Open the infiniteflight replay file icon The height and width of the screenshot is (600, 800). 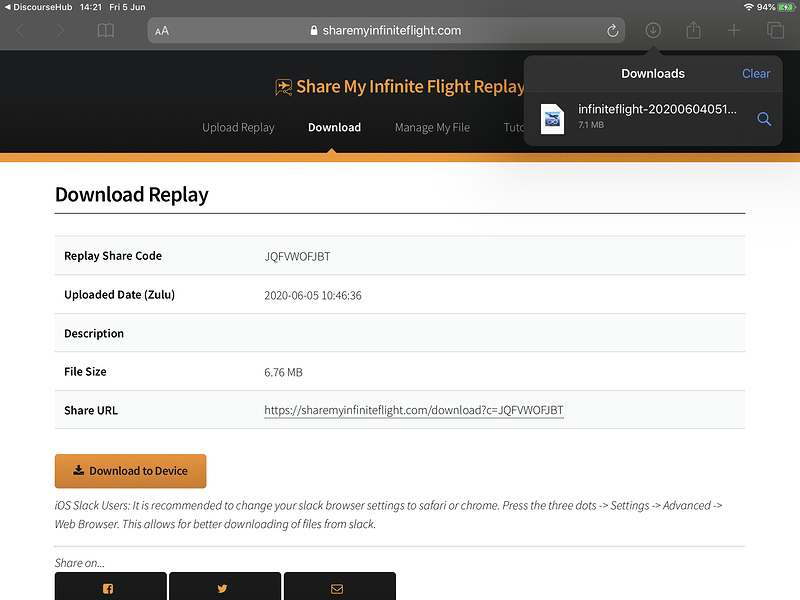pos(553,119)
